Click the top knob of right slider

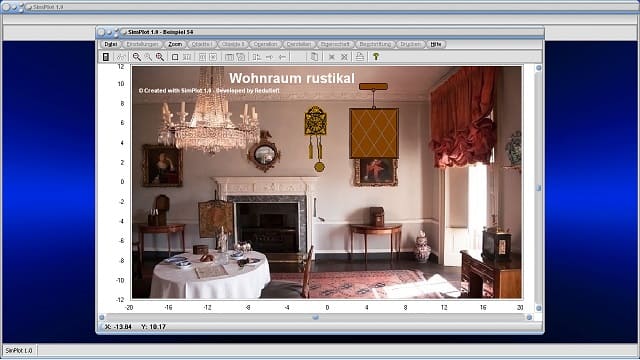(x=538, y=68)
